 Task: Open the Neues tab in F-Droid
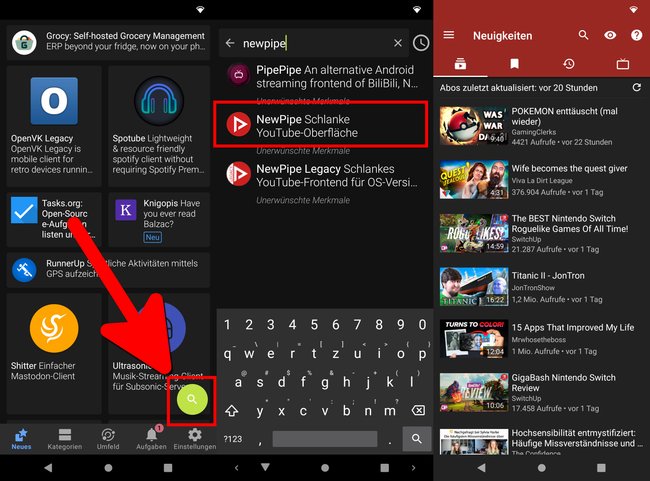pyautogui.click(x=21, y=439)
